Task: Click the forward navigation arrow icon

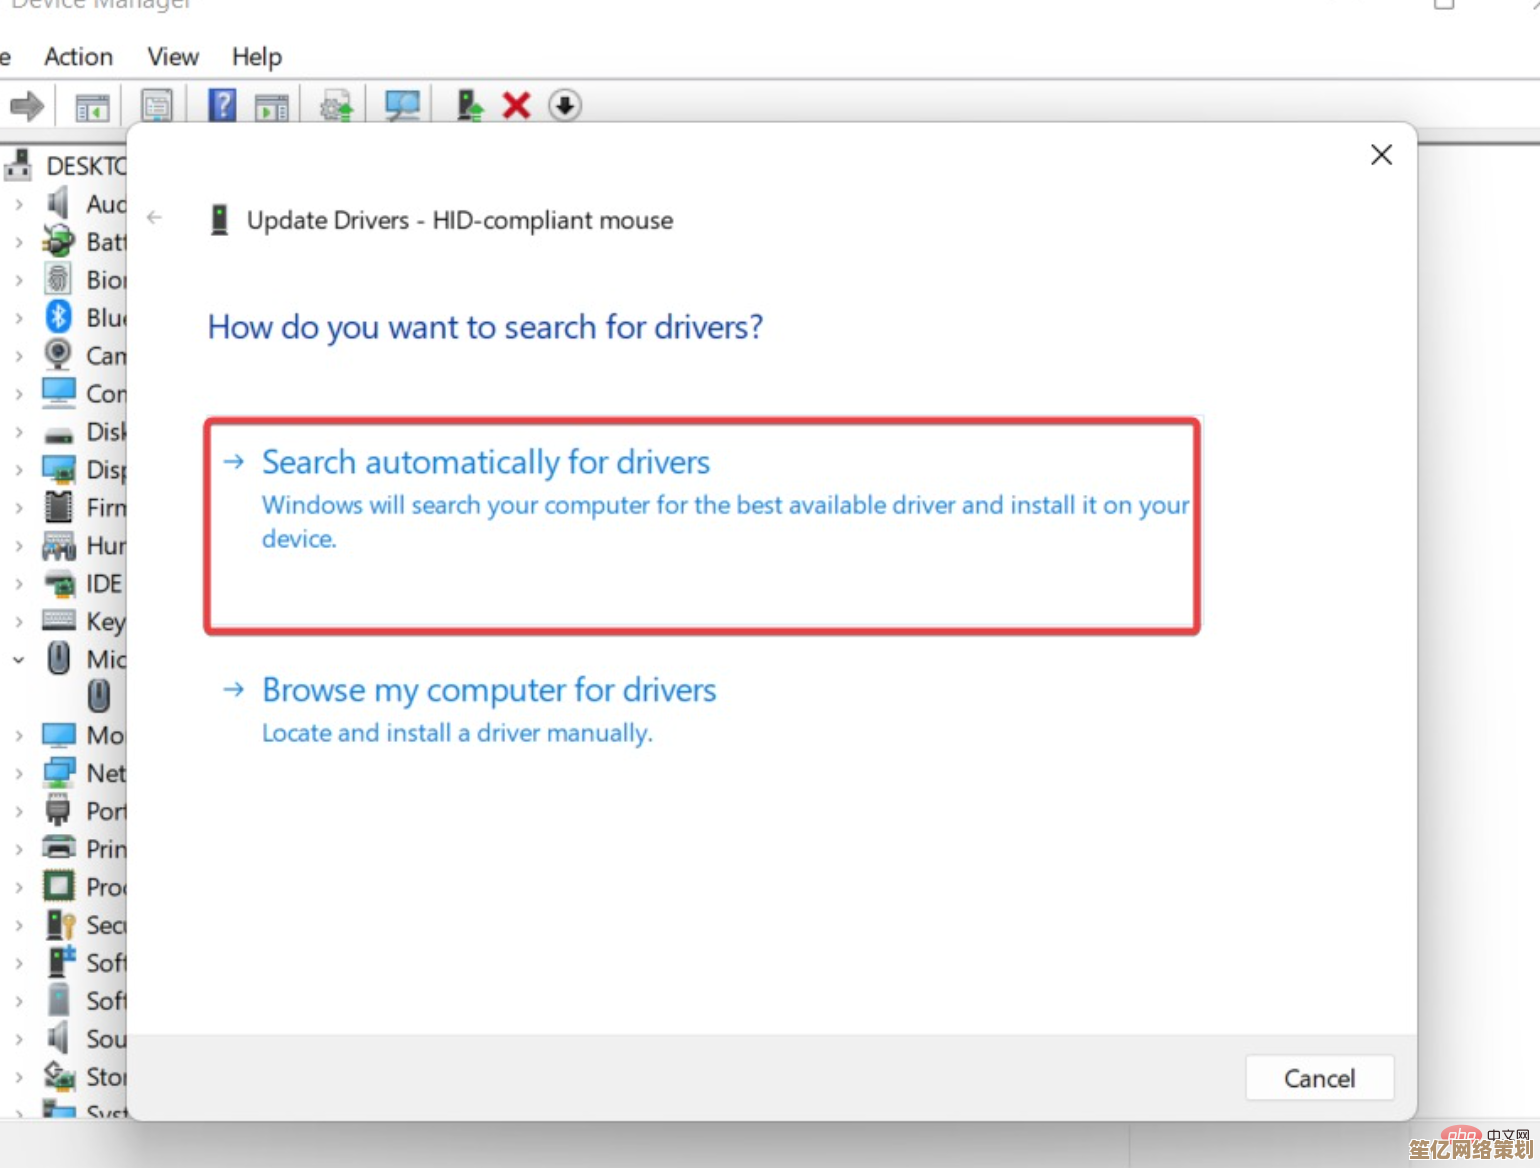Action: click(x=27, y=105)
